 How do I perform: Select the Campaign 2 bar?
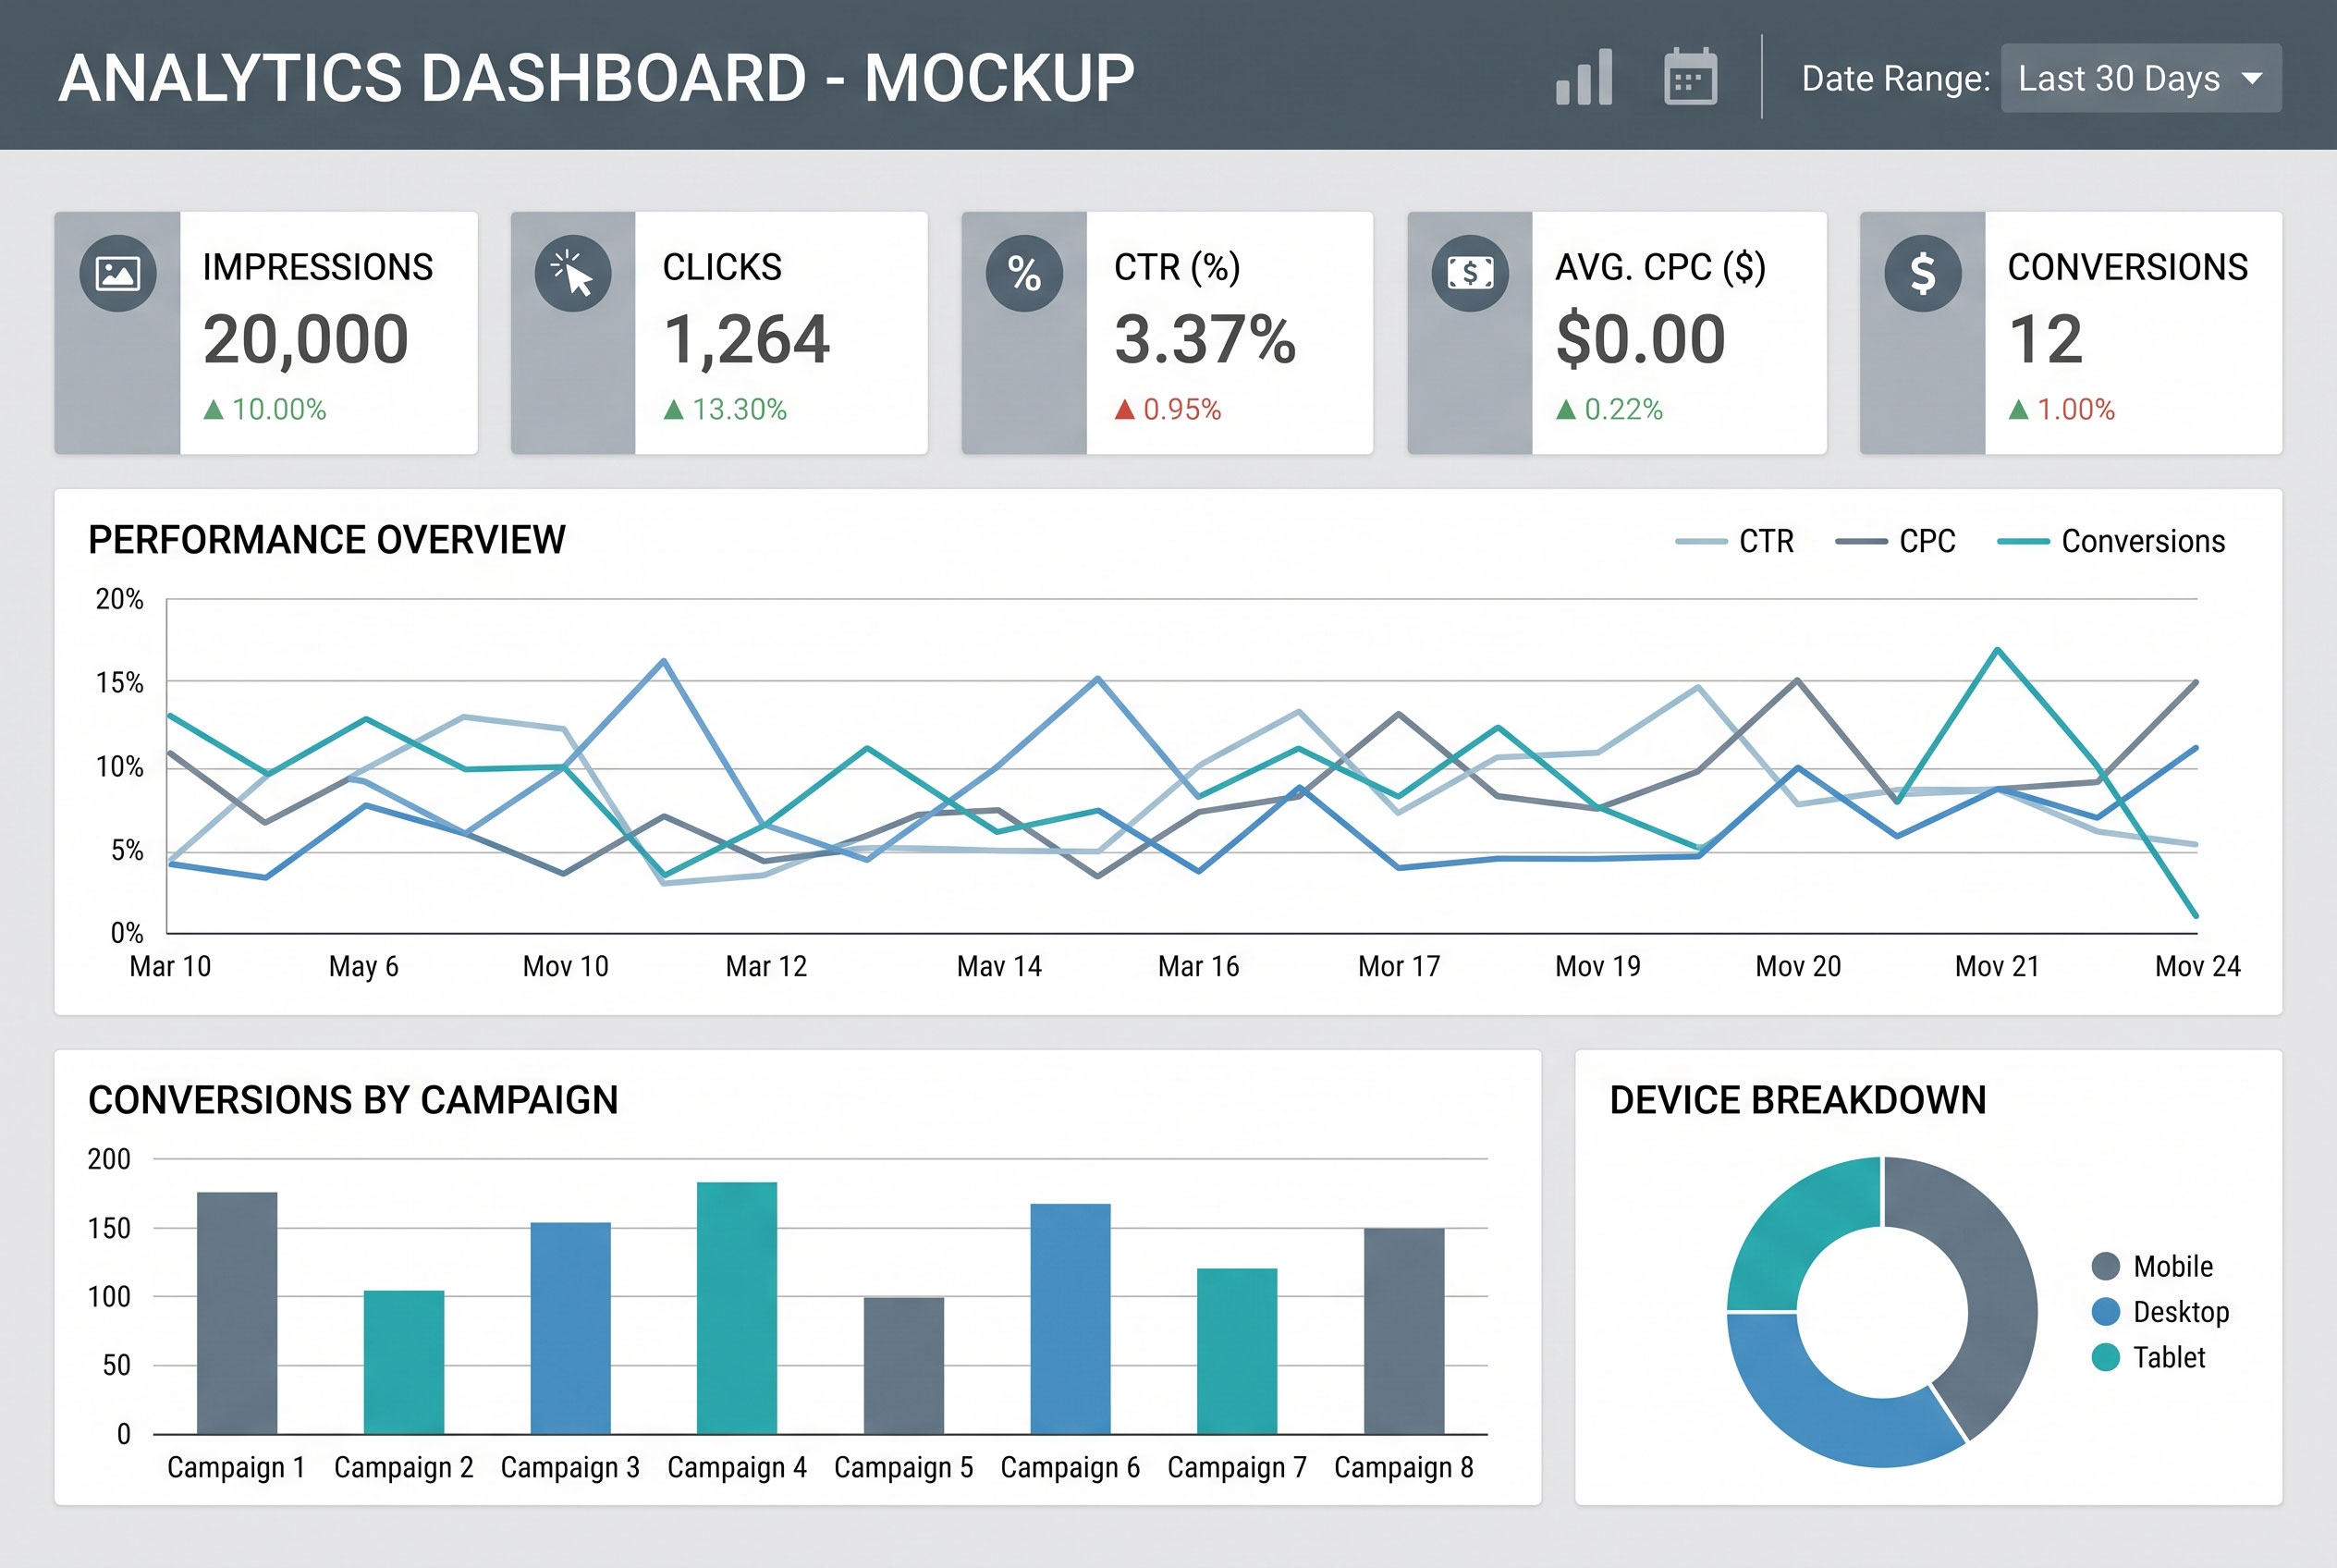coord(404,1362)
